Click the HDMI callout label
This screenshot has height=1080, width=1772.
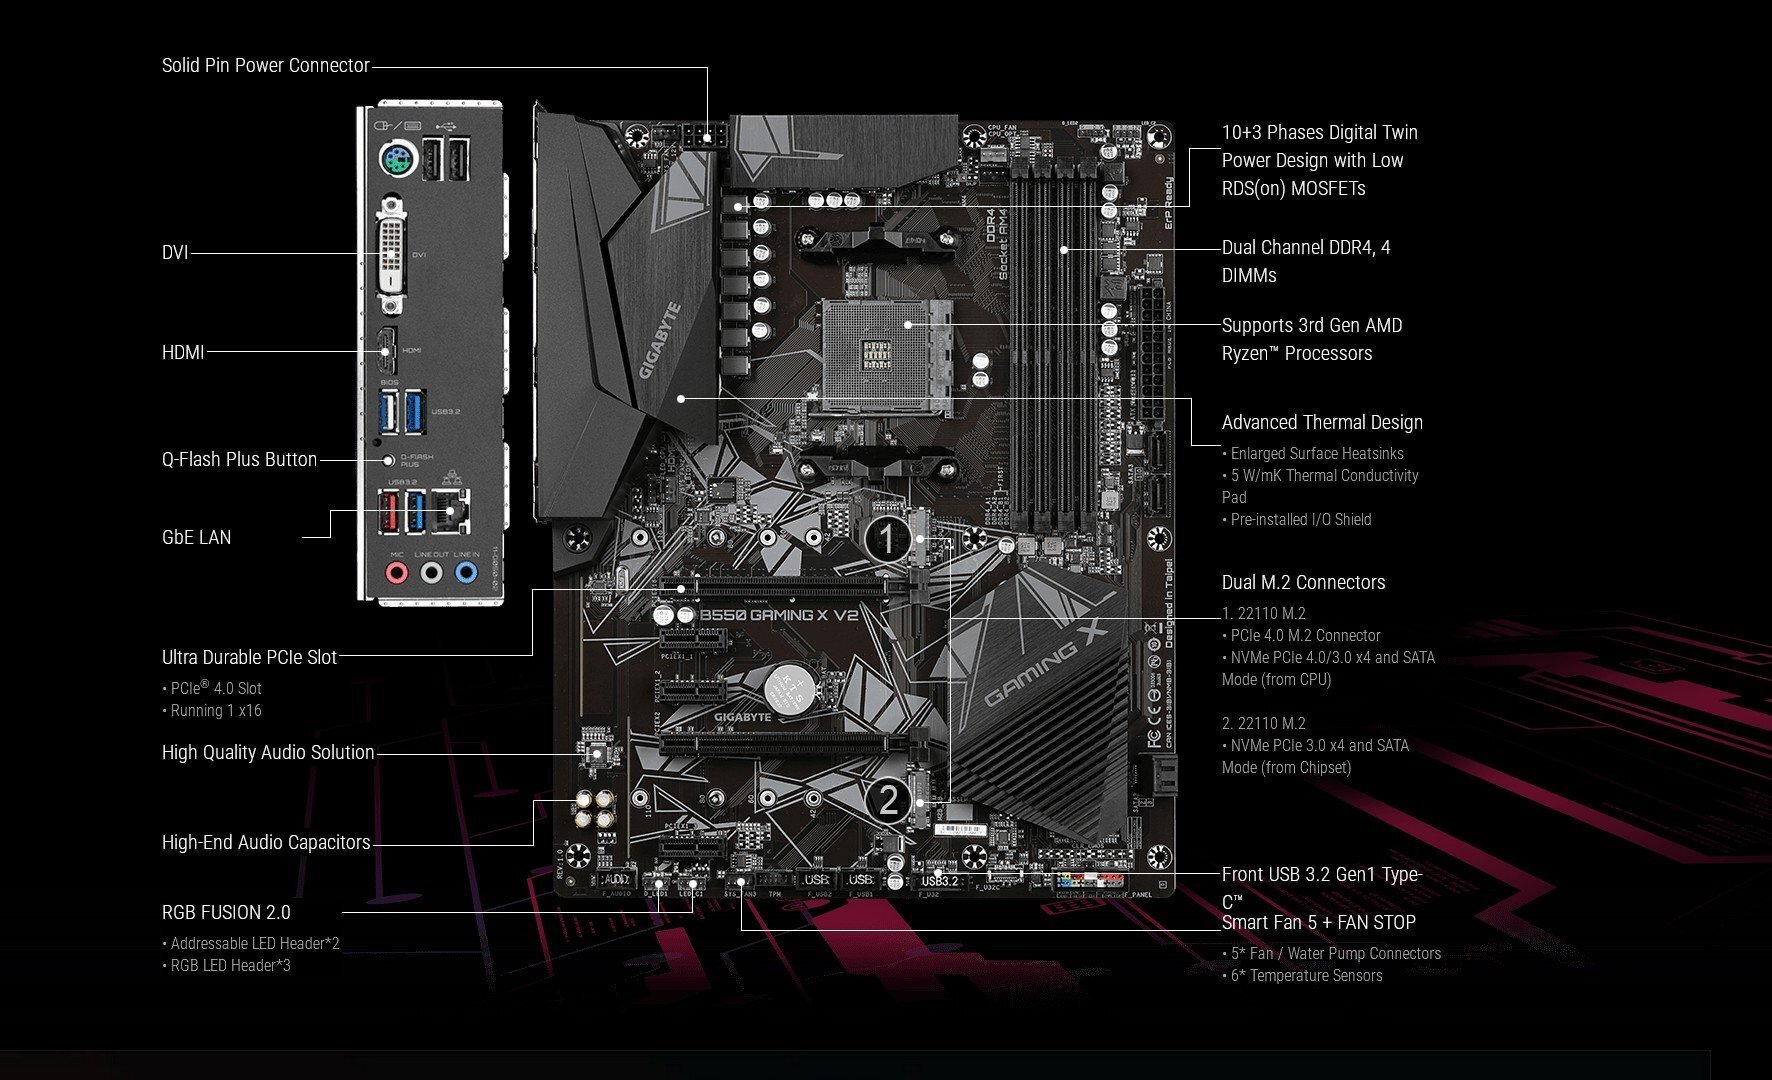(183, 352)
